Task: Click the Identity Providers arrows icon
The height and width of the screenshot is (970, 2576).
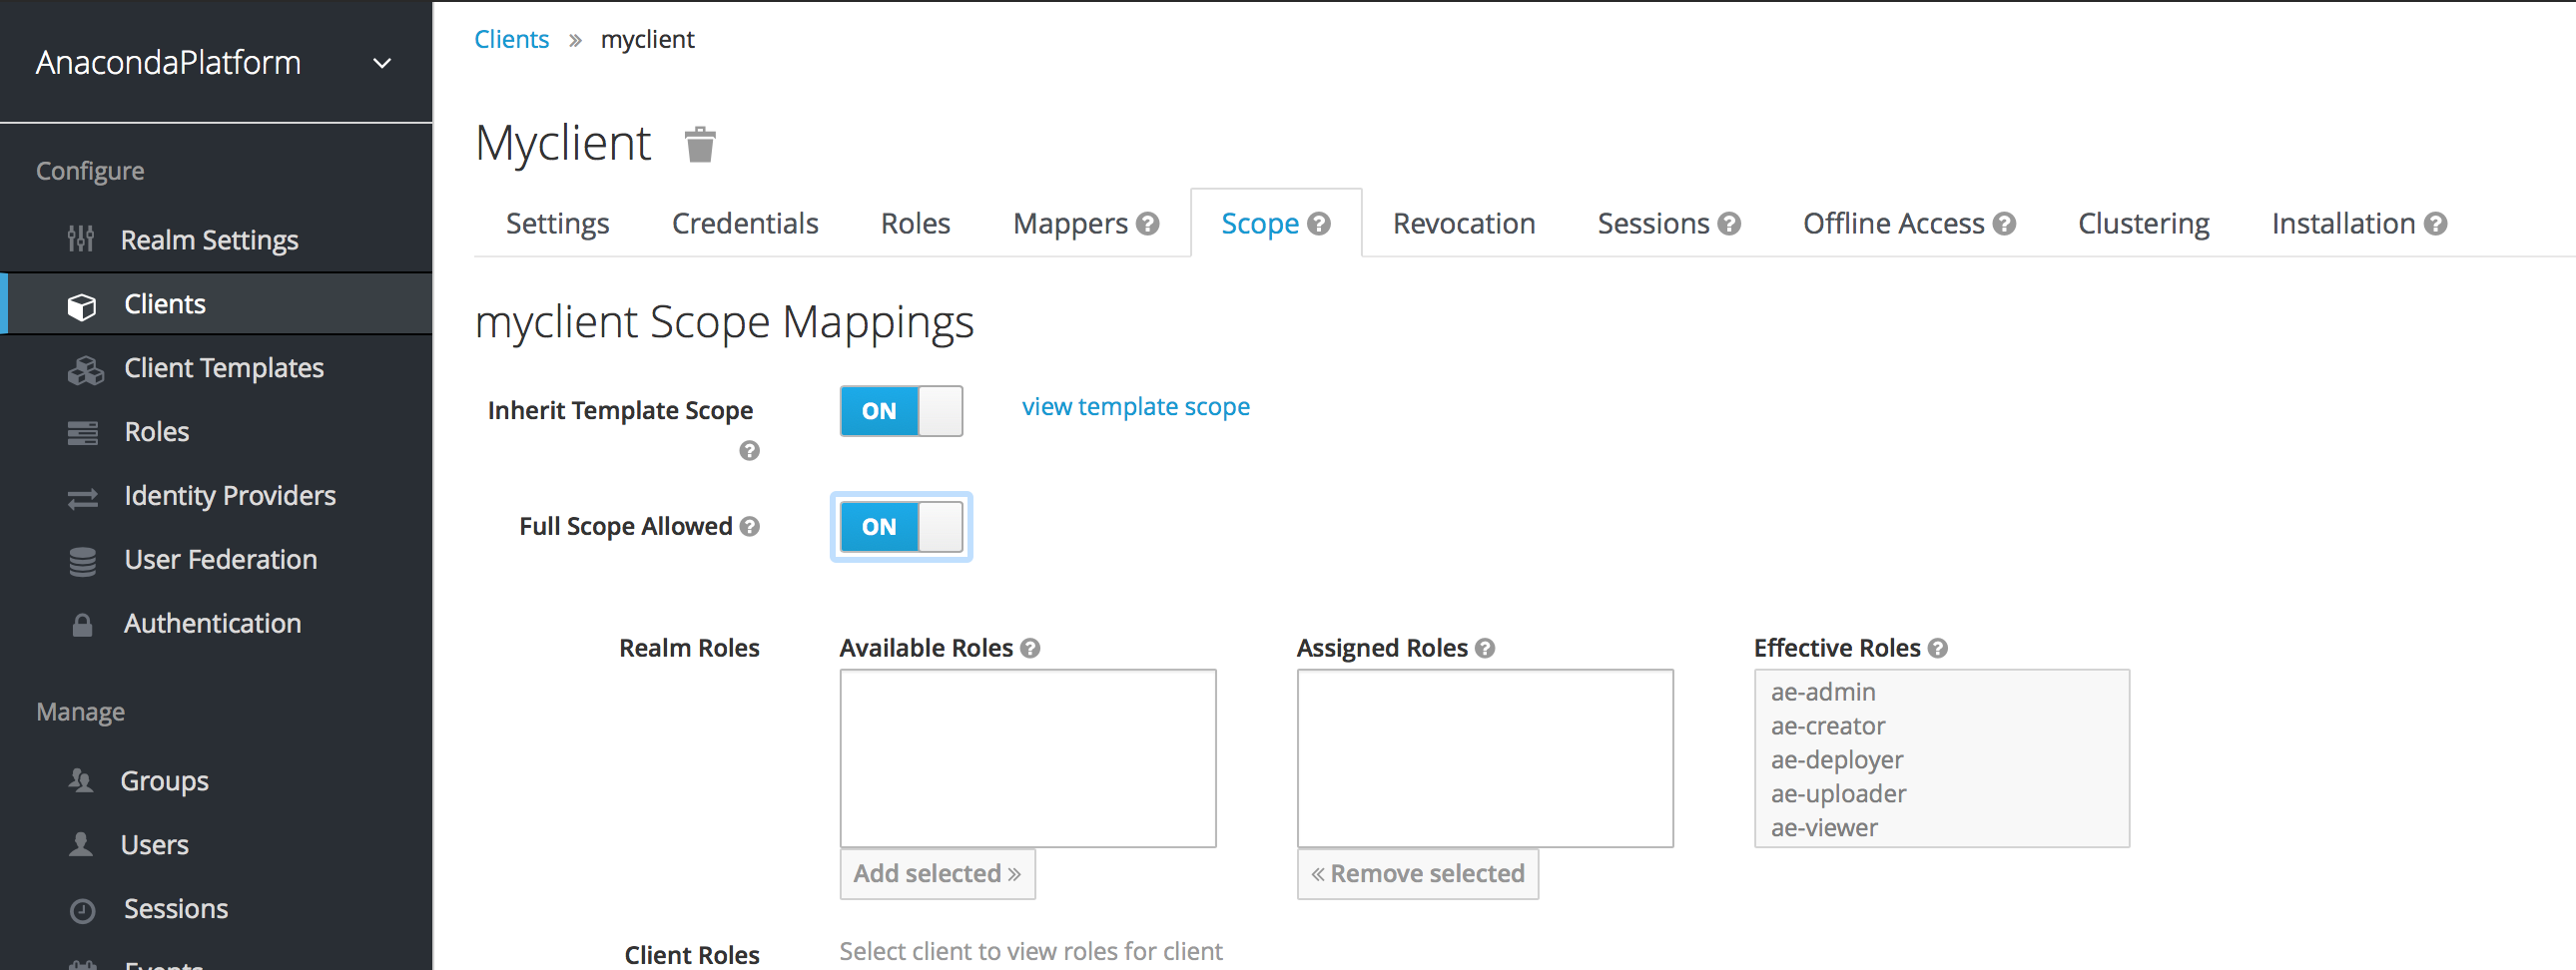Action: pyautogui.click(x=83, y=498)
